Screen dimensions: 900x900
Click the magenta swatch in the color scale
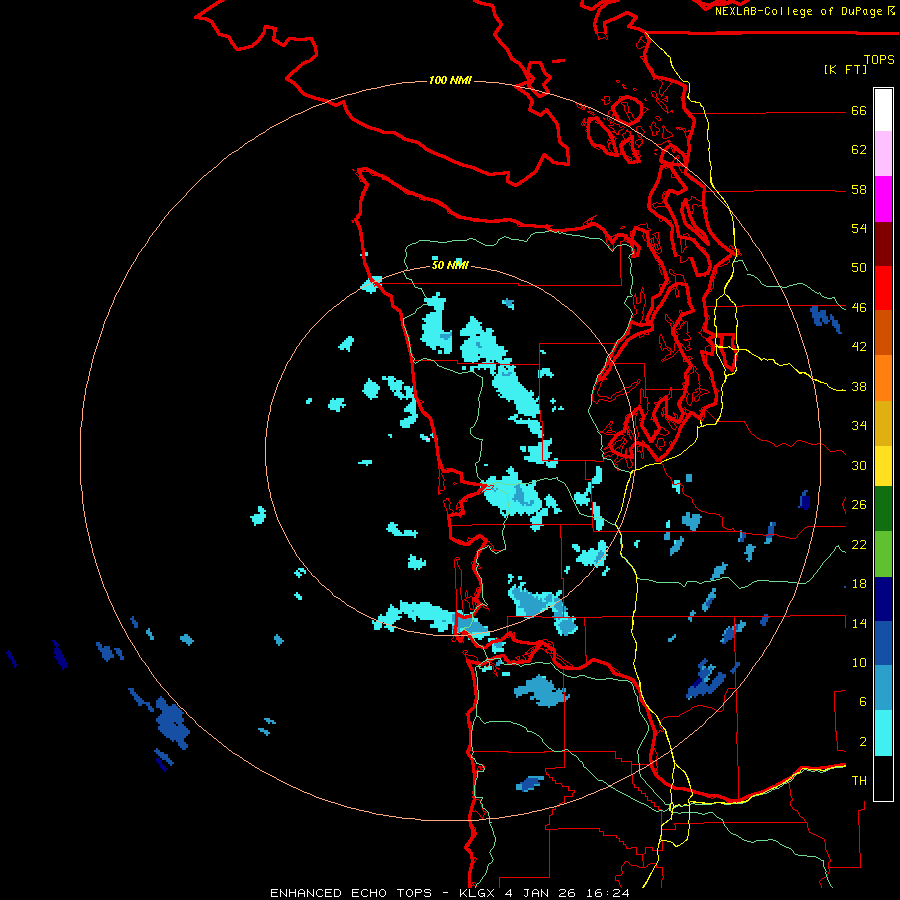coord(883,199)
